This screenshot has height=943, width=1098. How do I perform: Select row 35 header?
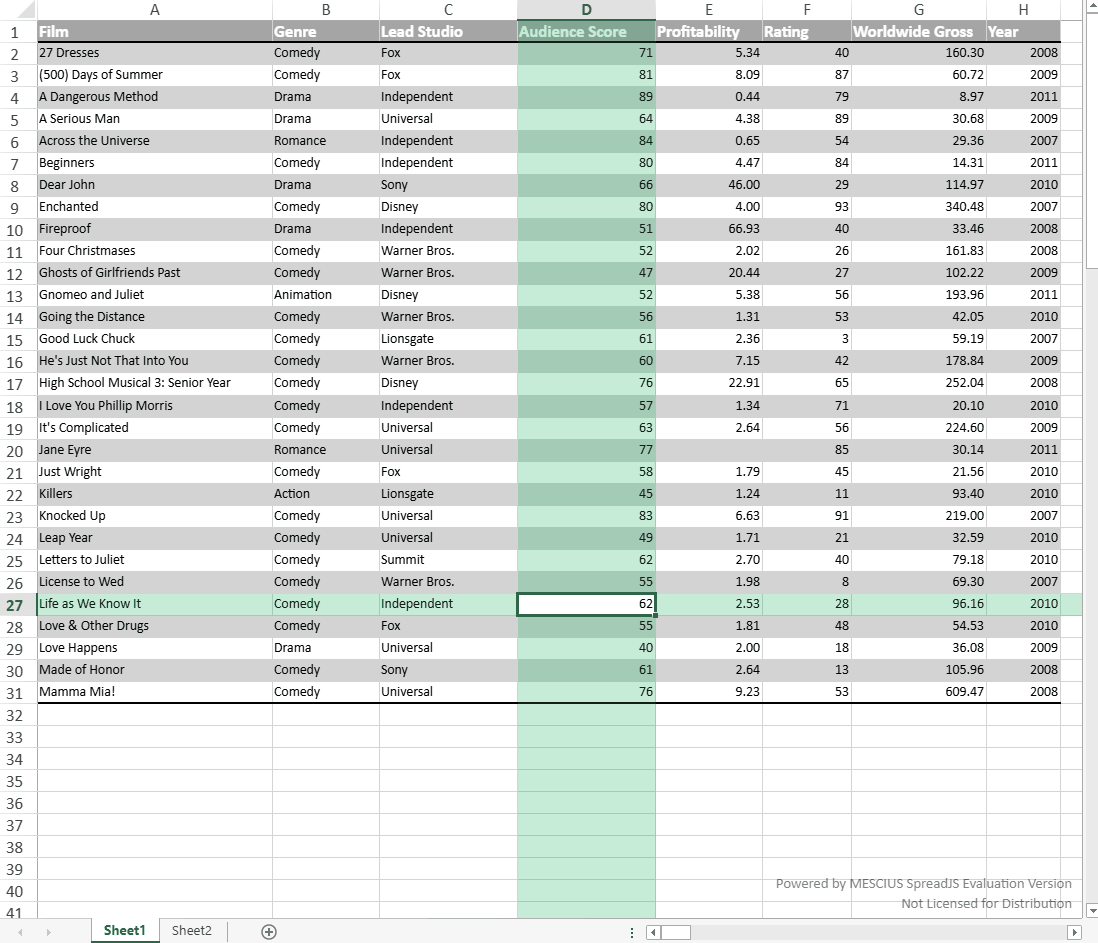point(18,781)
